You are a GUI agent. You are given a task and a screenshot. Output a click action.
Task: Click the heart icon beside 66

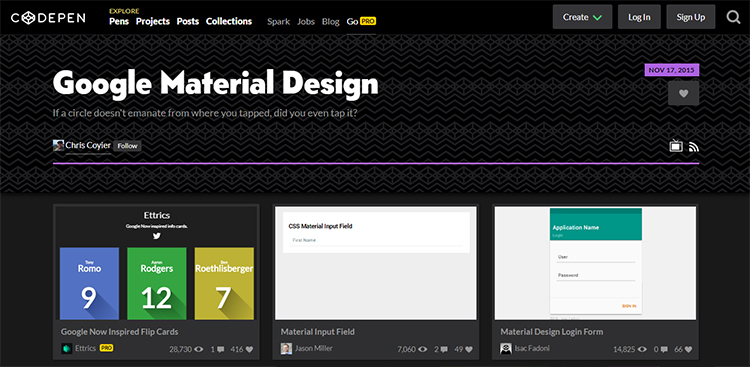689,350
